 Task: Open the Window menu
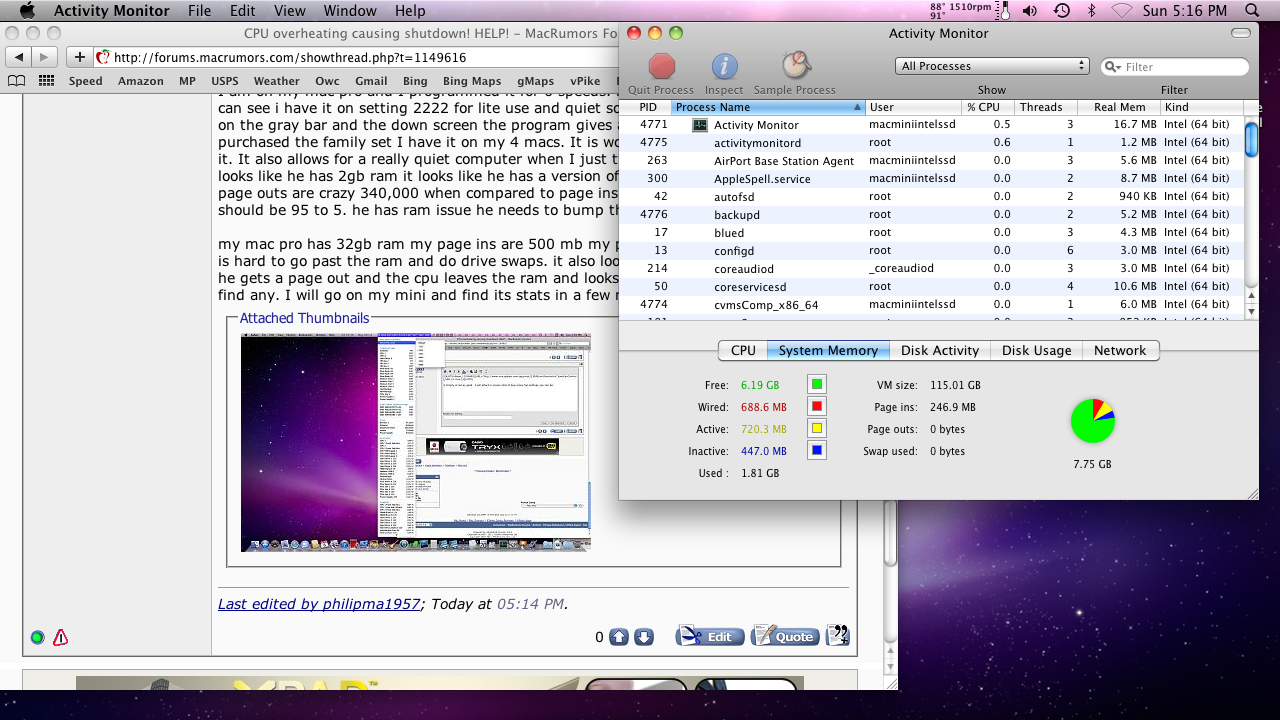pyautogui.click(x=350, y=11)
